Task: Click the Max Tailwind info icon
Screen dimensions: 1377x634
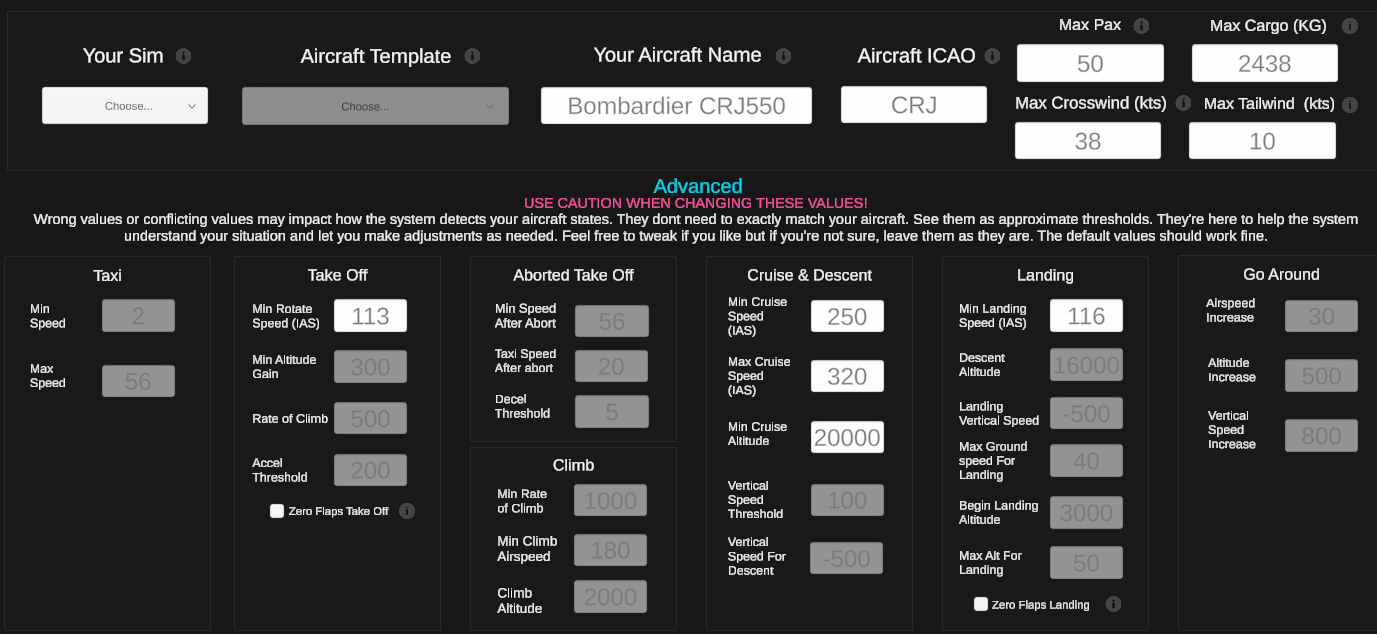Action: pos(1350,104)
